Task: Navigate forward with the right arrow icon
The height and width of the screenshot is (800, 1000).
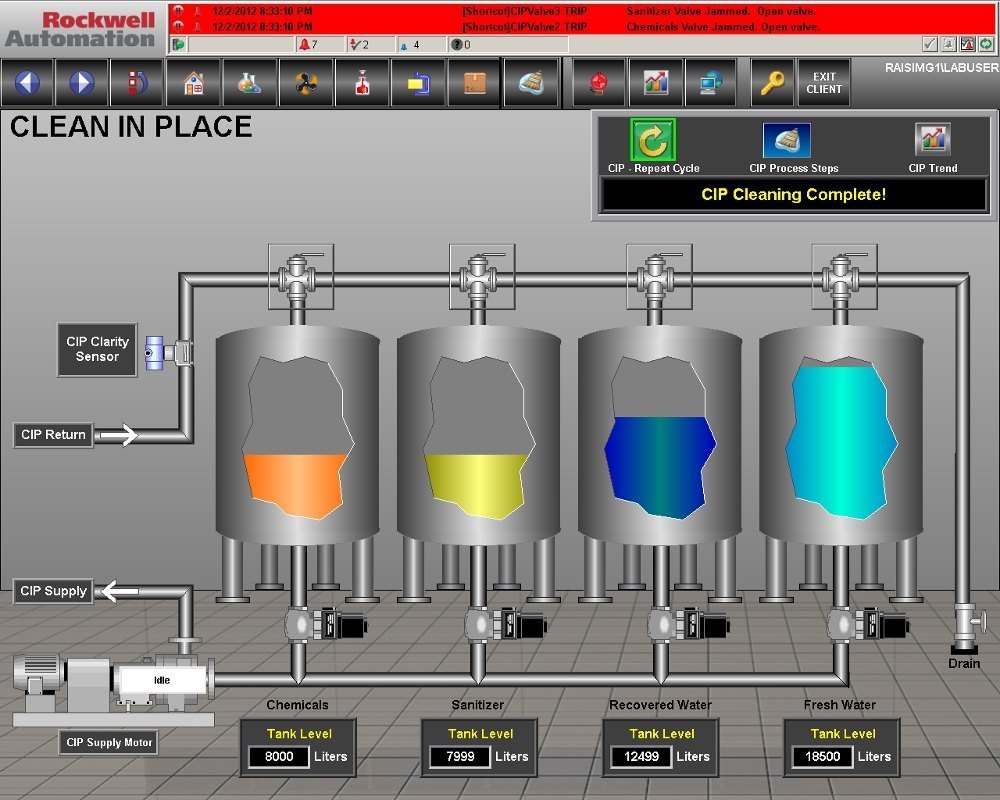Action: pos(83,82)
